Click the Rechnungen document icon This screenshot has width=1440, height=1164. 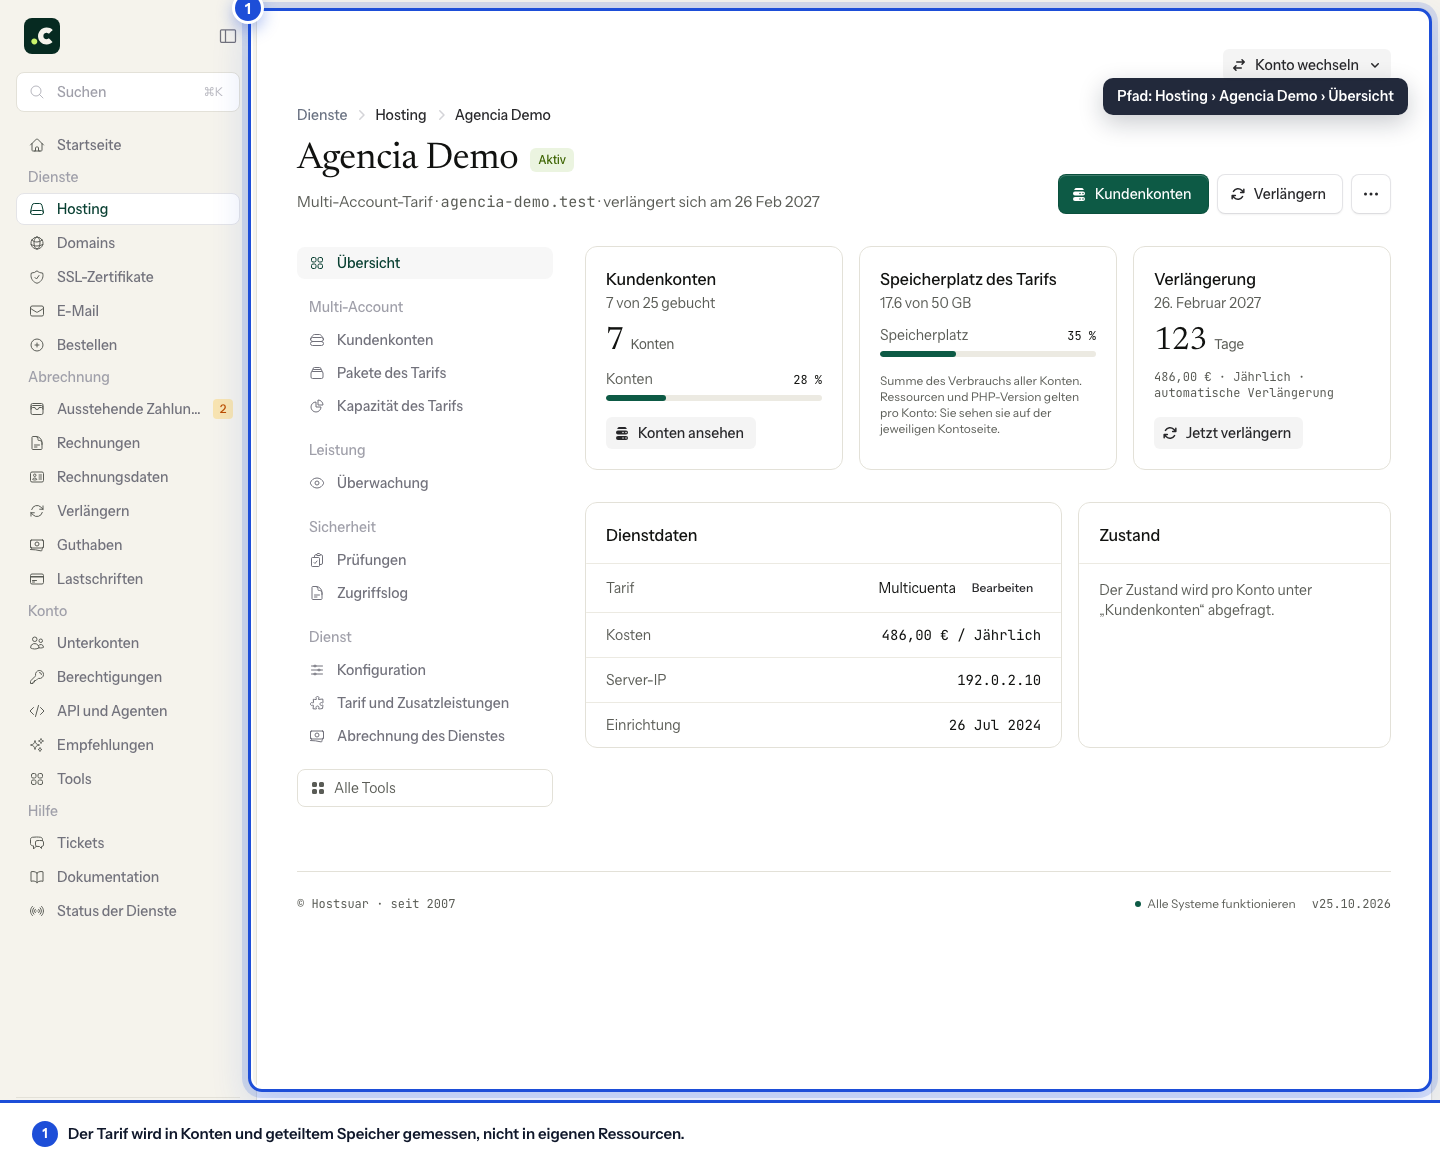[37, 443]
